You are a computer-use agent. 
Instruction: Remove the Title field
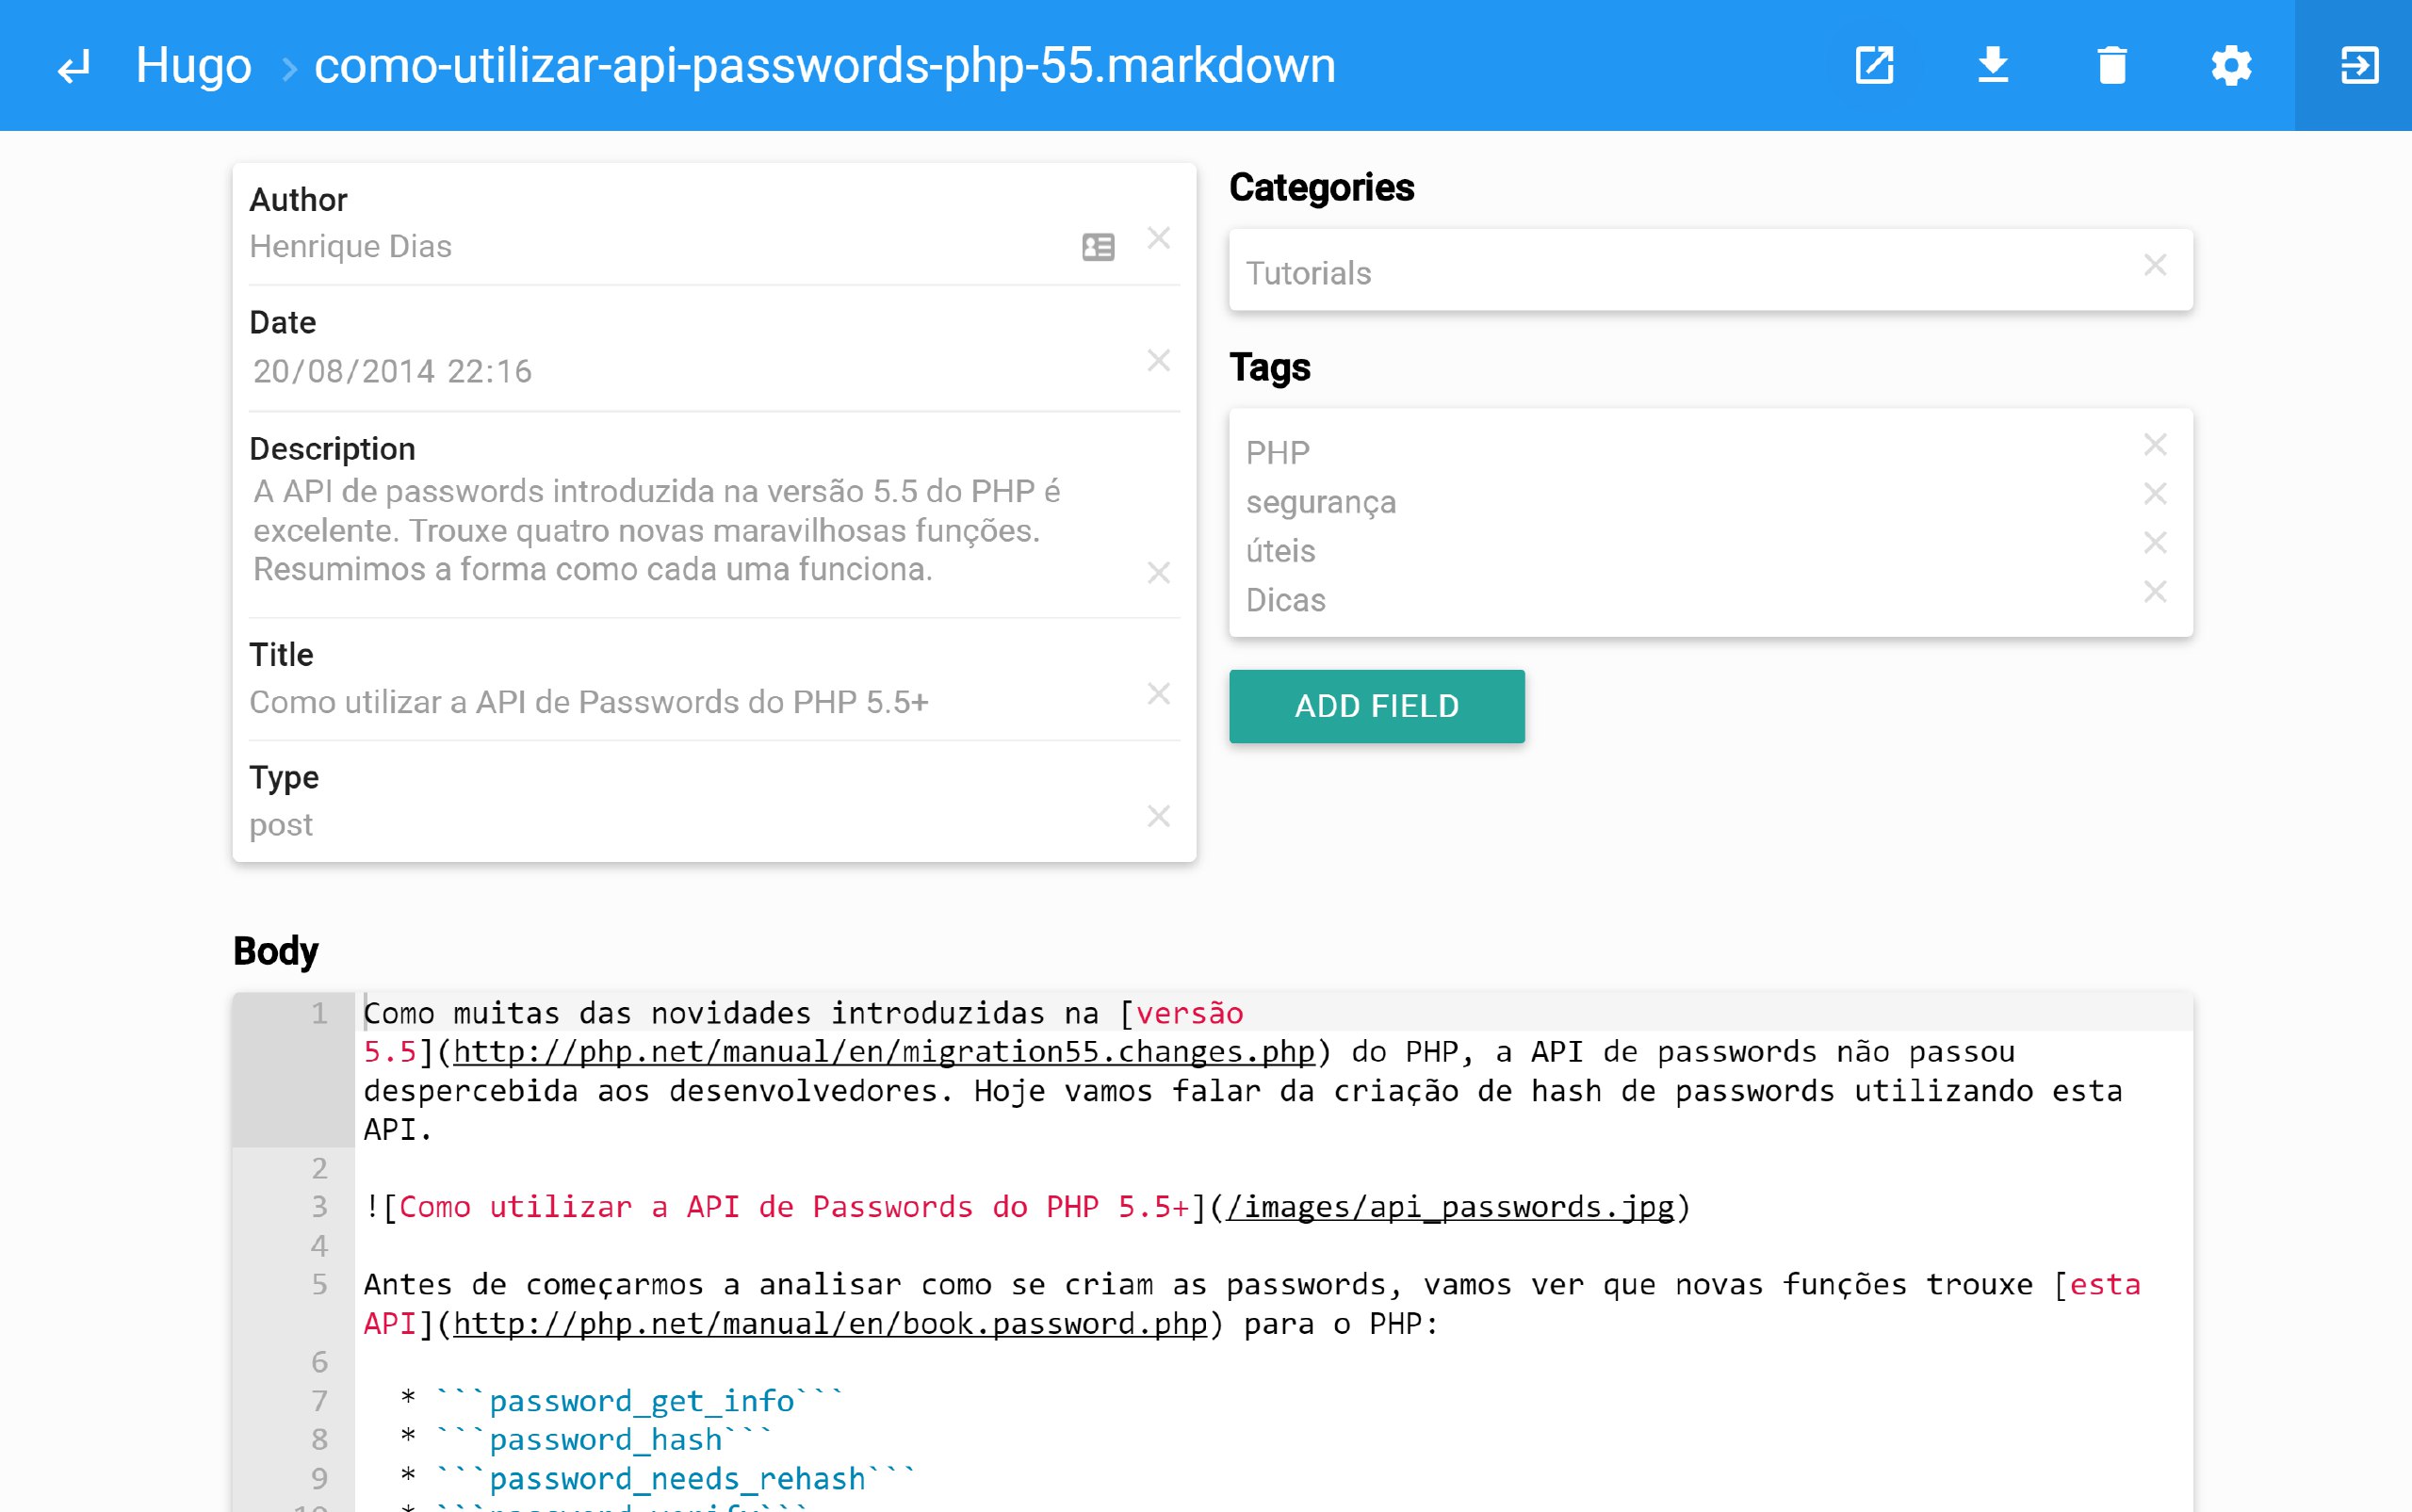pos(1158,694)
